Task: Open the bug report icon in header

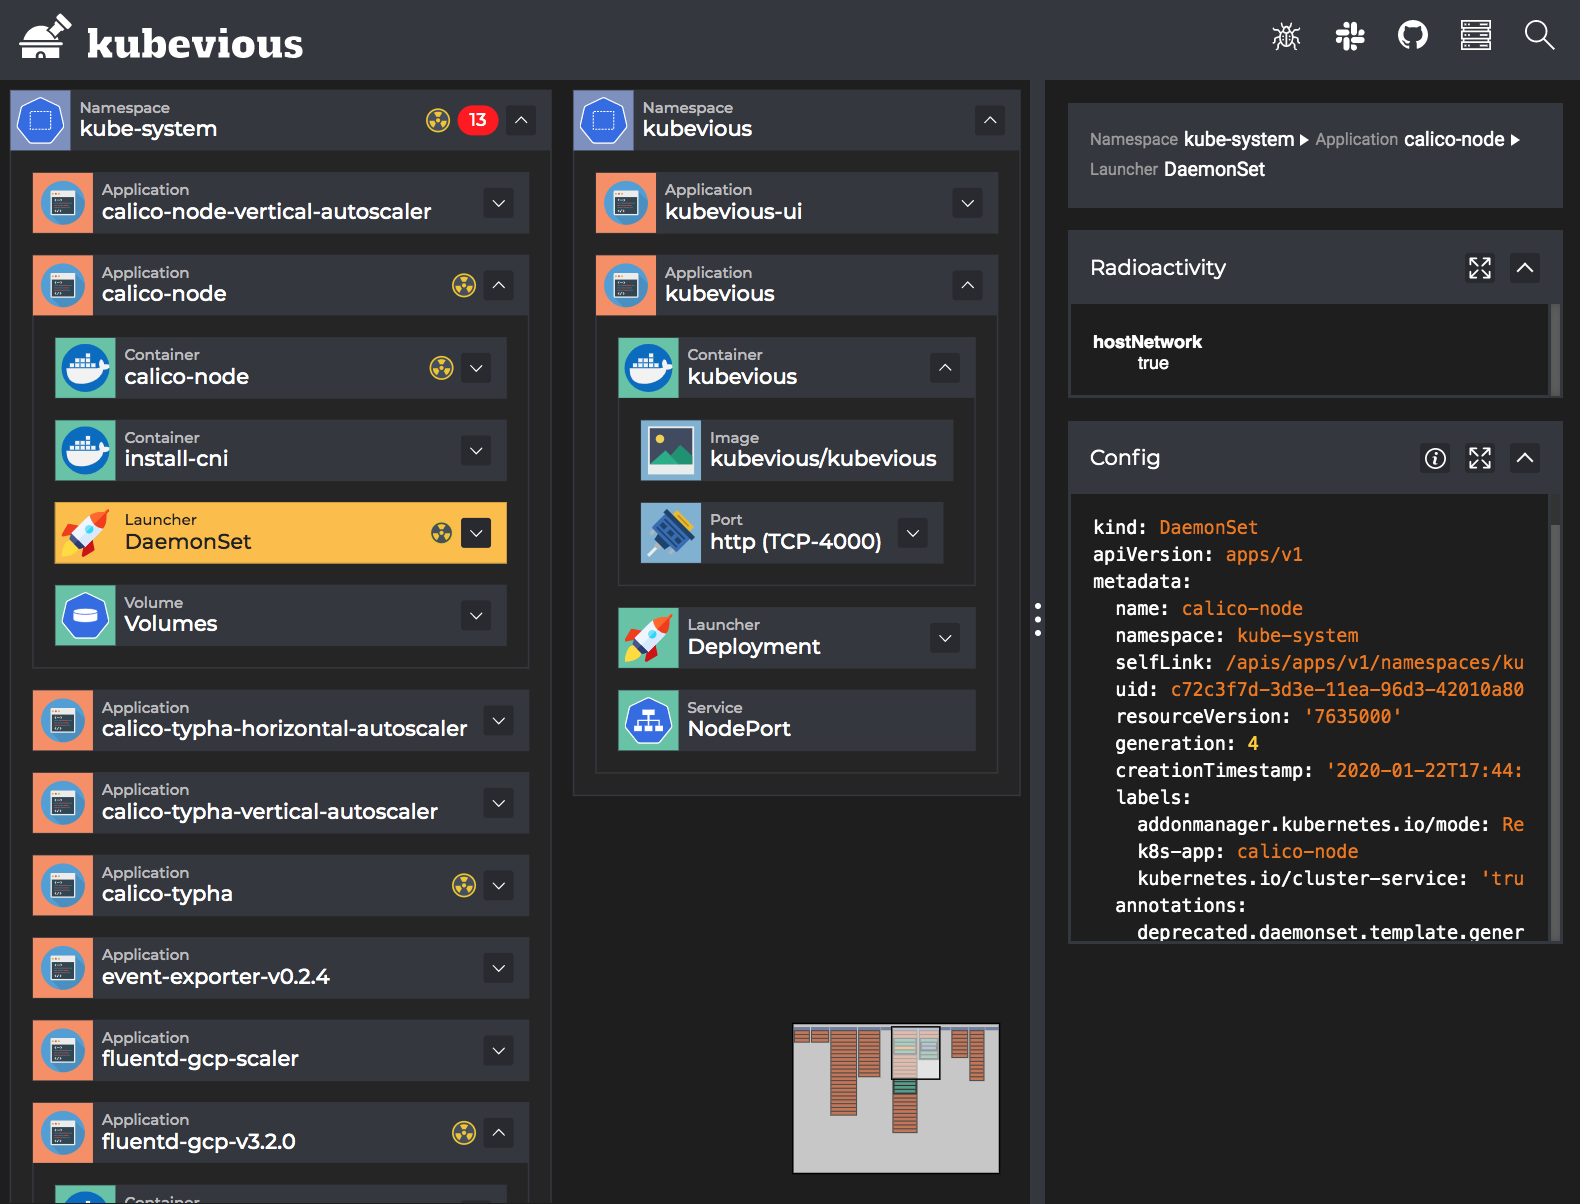Action: tap(1286, 36)
